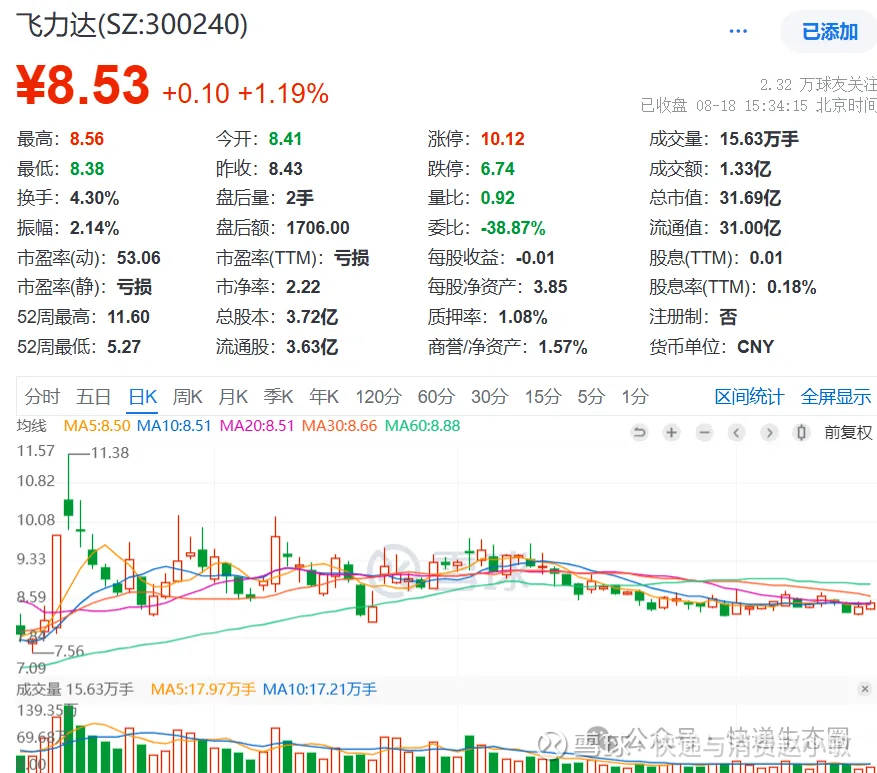Screen dimensions: 877x773
Task: Click the MA5:8.50 moving average label
Action: (x=97, y=426)
